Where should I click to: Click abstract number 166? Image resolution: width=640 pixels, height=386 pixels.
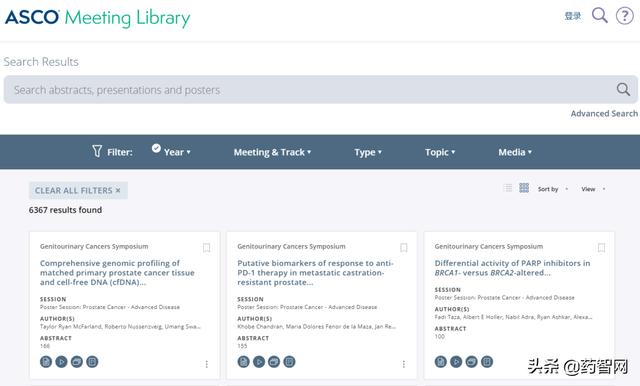pyautogui.click(x=45, y=346)
